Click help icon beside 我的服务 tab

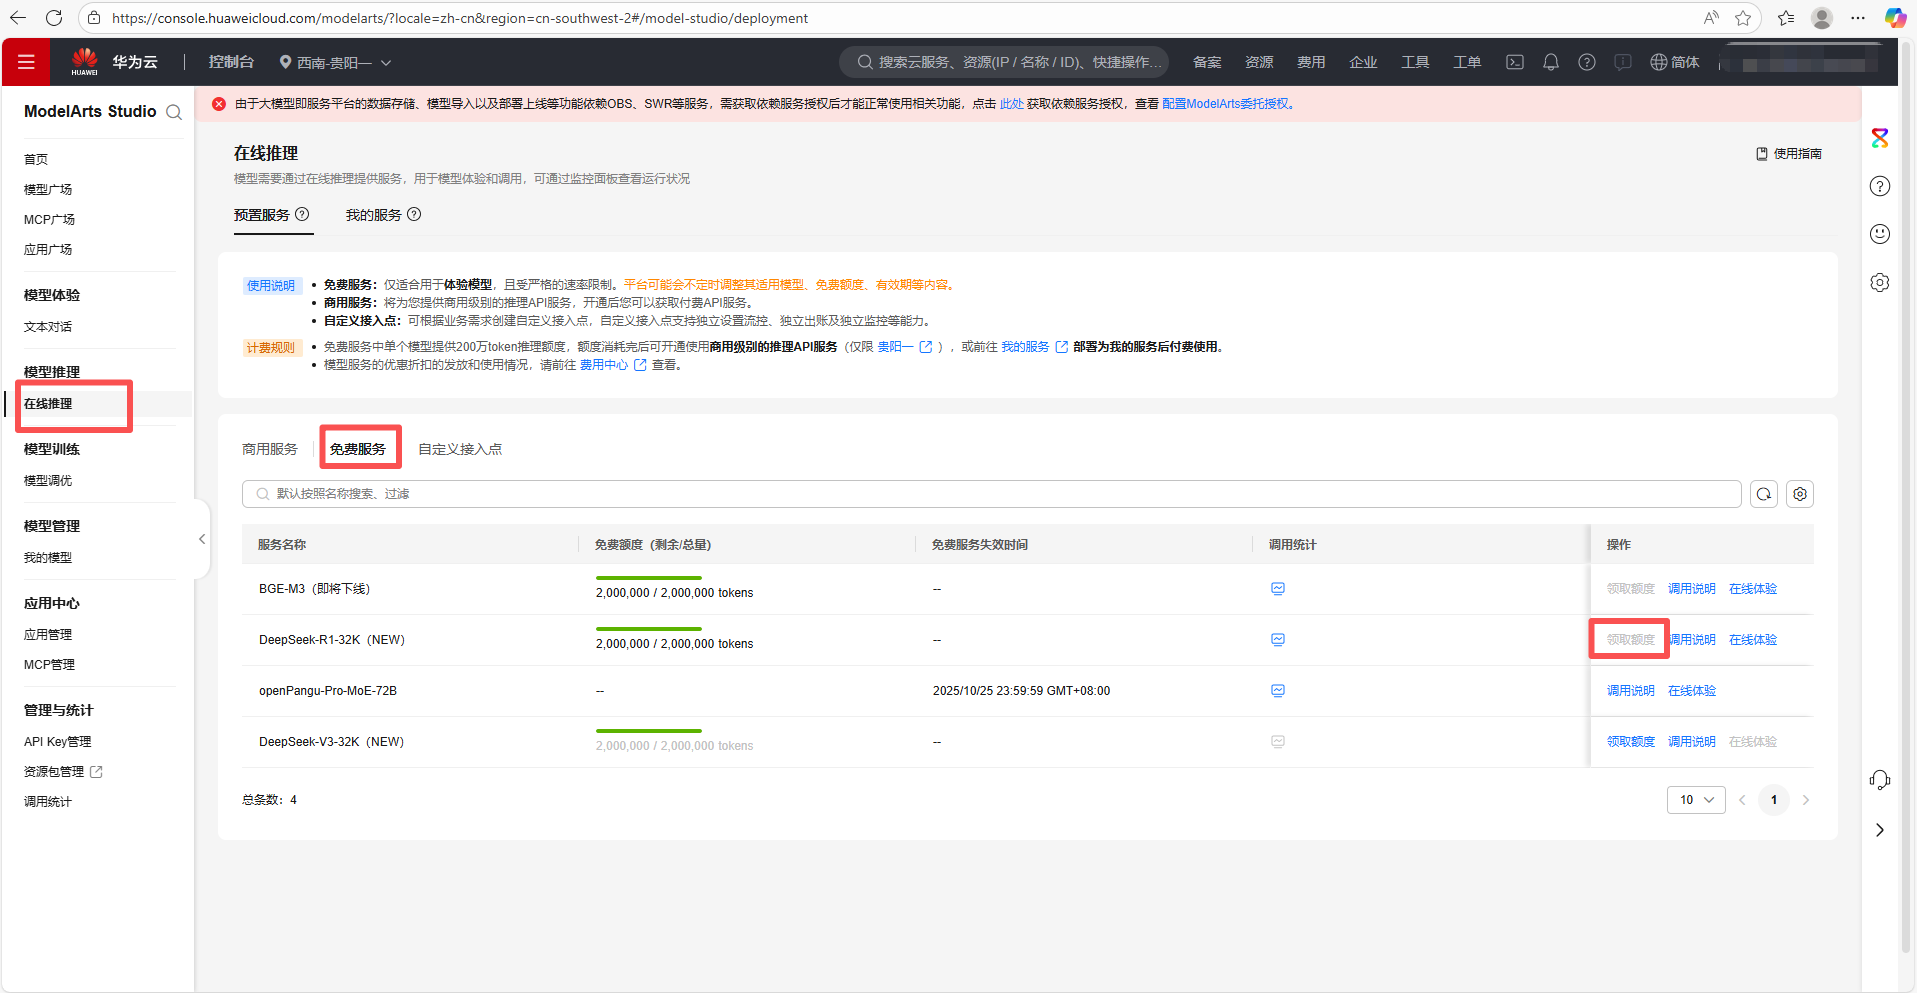point(414,214)
